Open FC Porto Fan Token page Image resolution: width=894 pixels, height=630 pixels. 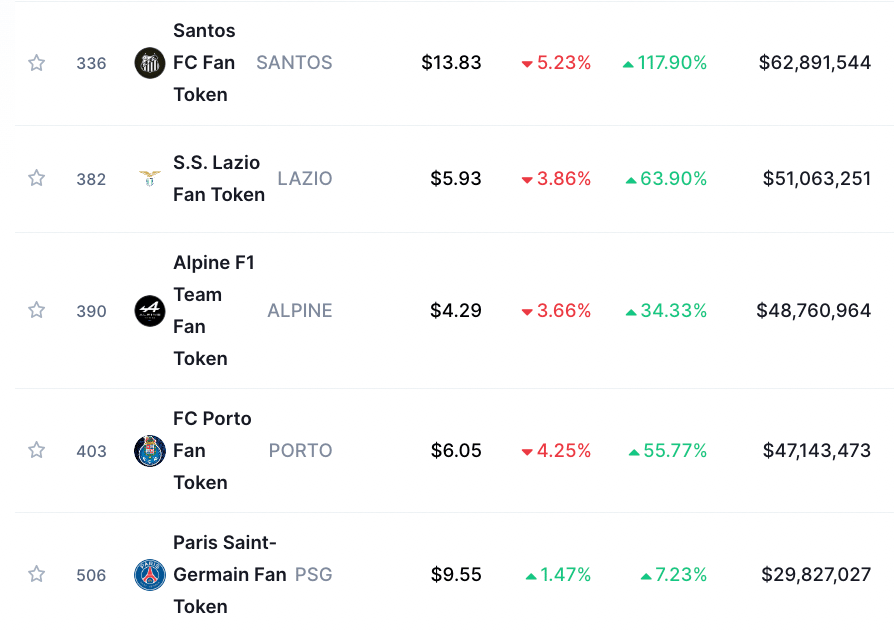click(x=212, y=450)
